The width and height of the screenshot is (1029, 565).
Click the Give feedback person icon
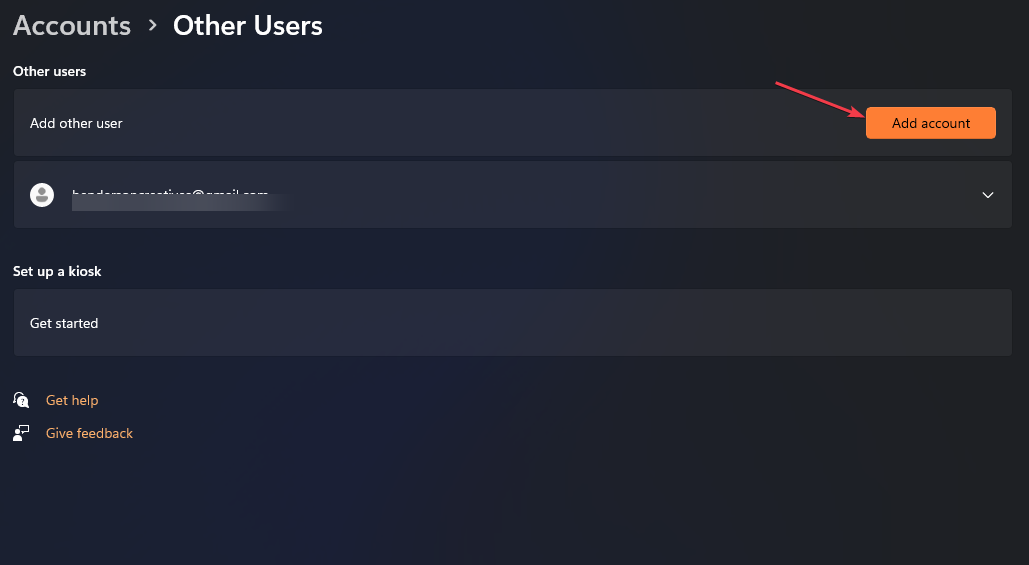click(x=21, y=433)
